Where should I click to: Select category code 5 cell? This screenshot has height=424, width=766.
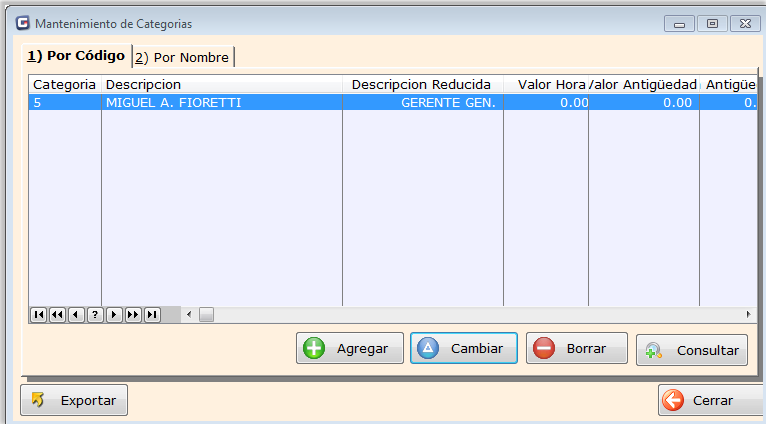coord(65,103)
